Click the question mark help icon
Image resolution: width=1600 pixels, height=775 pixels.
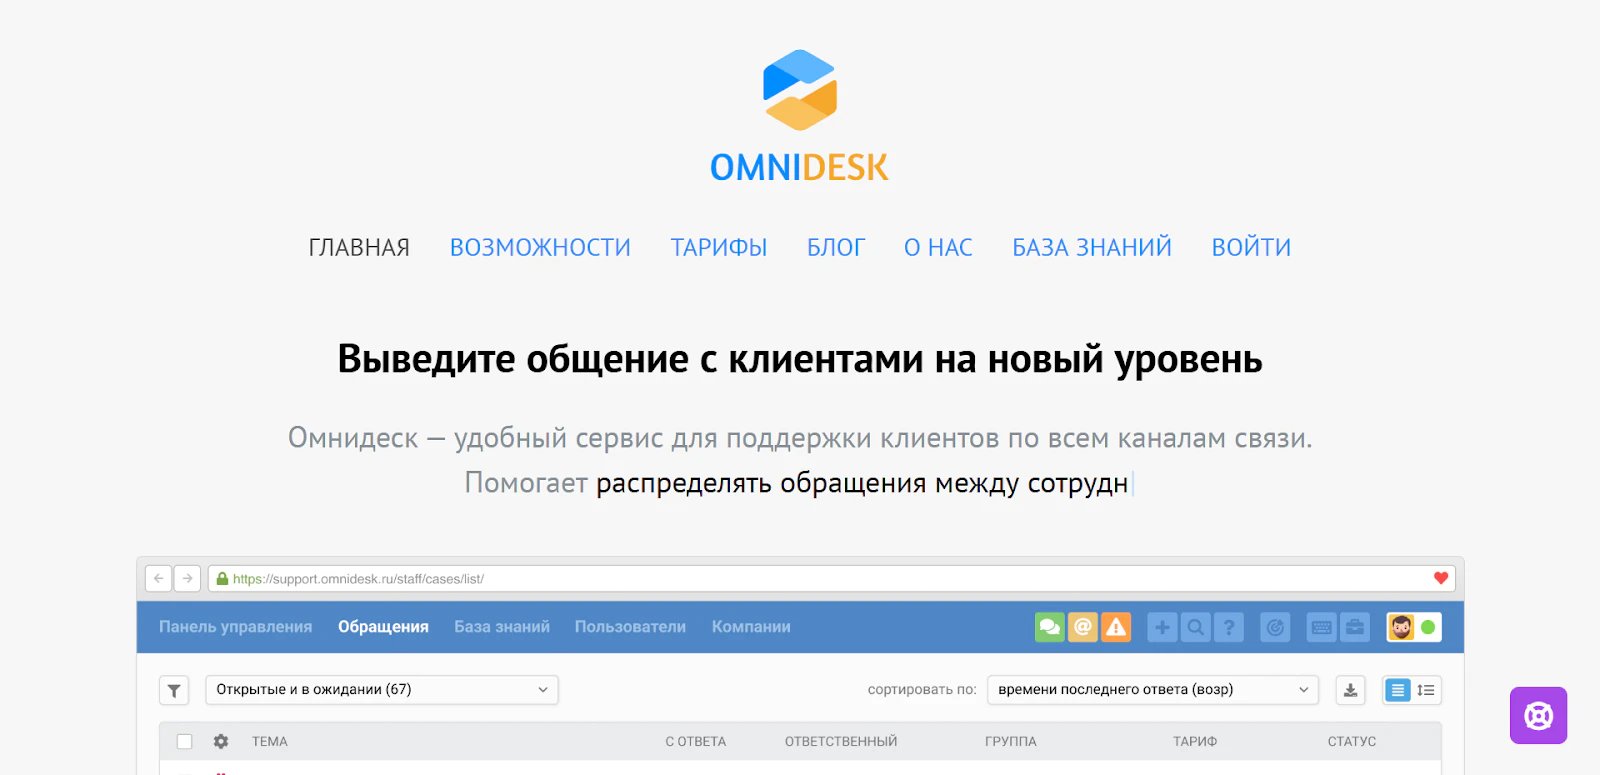[x=1229, y=627]
